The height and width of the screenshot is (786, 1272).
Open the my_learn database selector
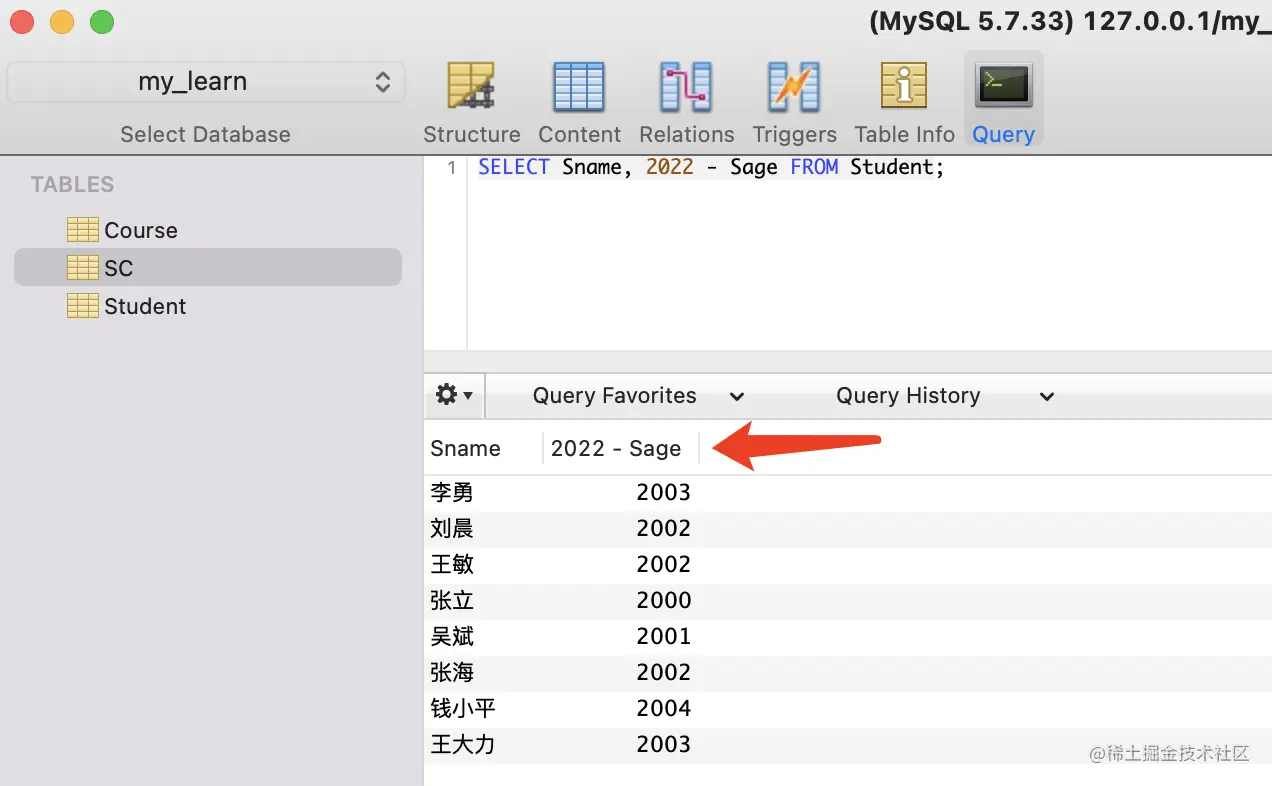click(x=206, y=82)
